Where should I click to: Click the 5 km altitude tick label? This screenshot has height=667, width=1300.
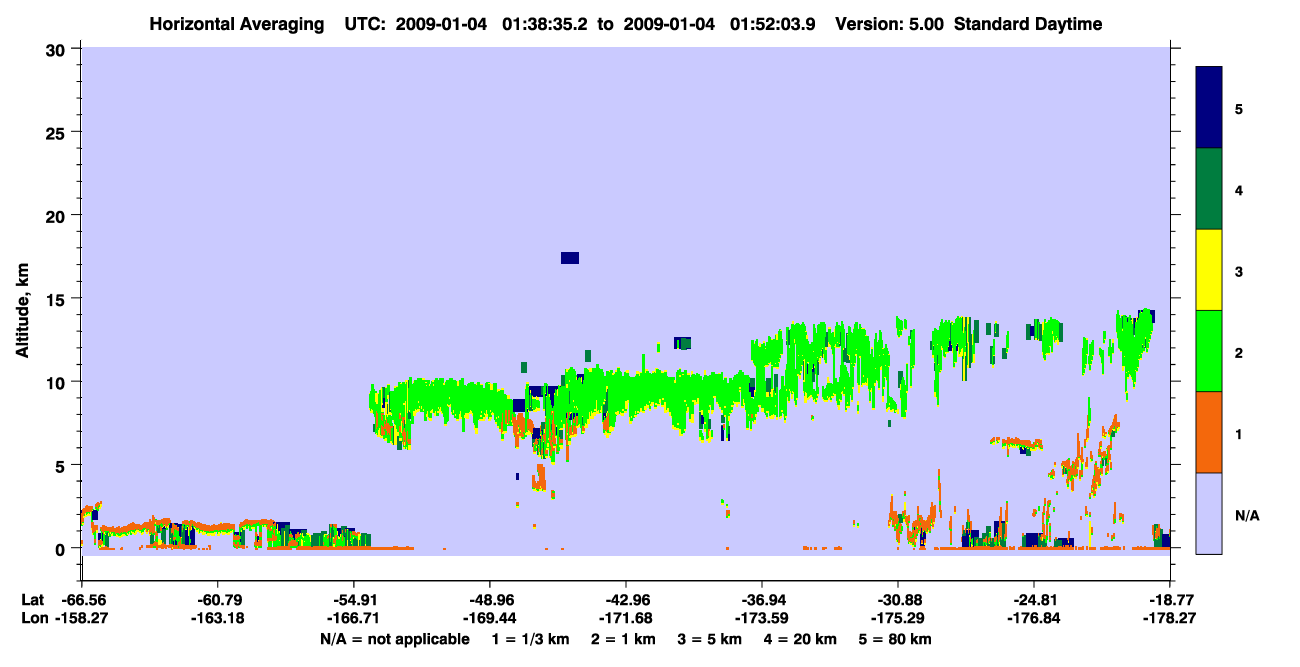[x=63, y=465]
